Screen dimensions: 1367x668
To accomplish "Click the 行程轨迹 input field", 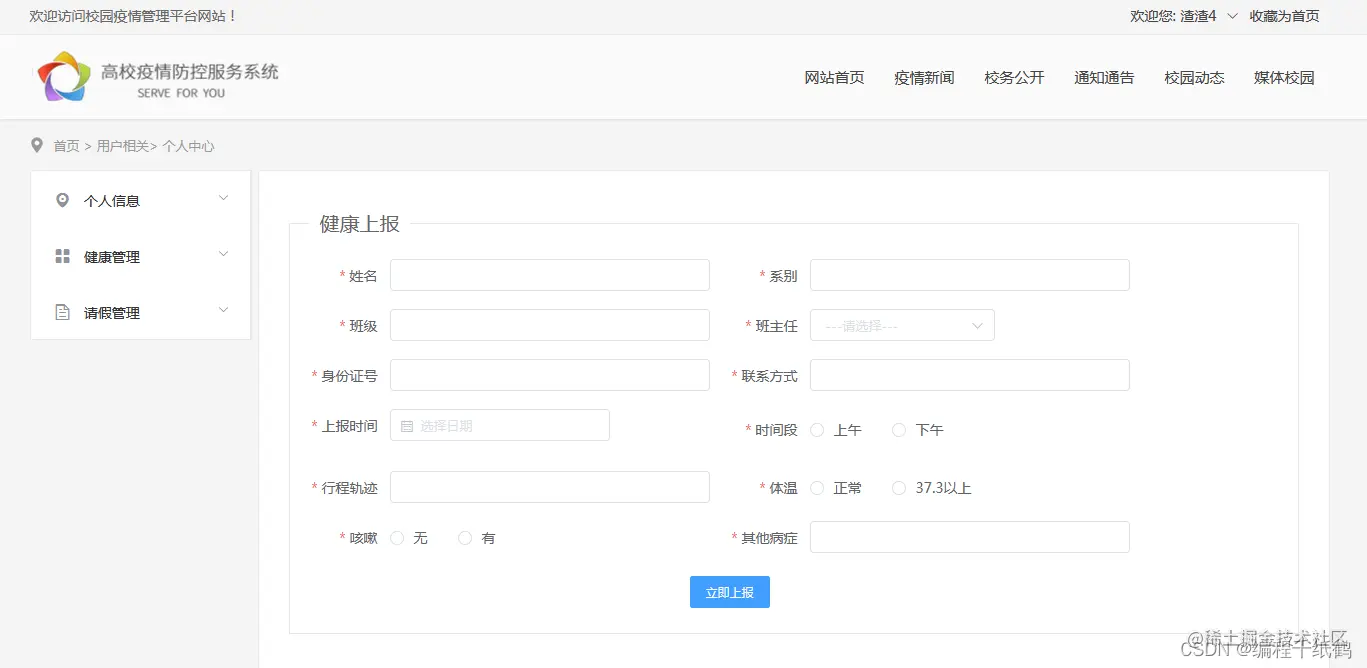I will coord(550,487).
